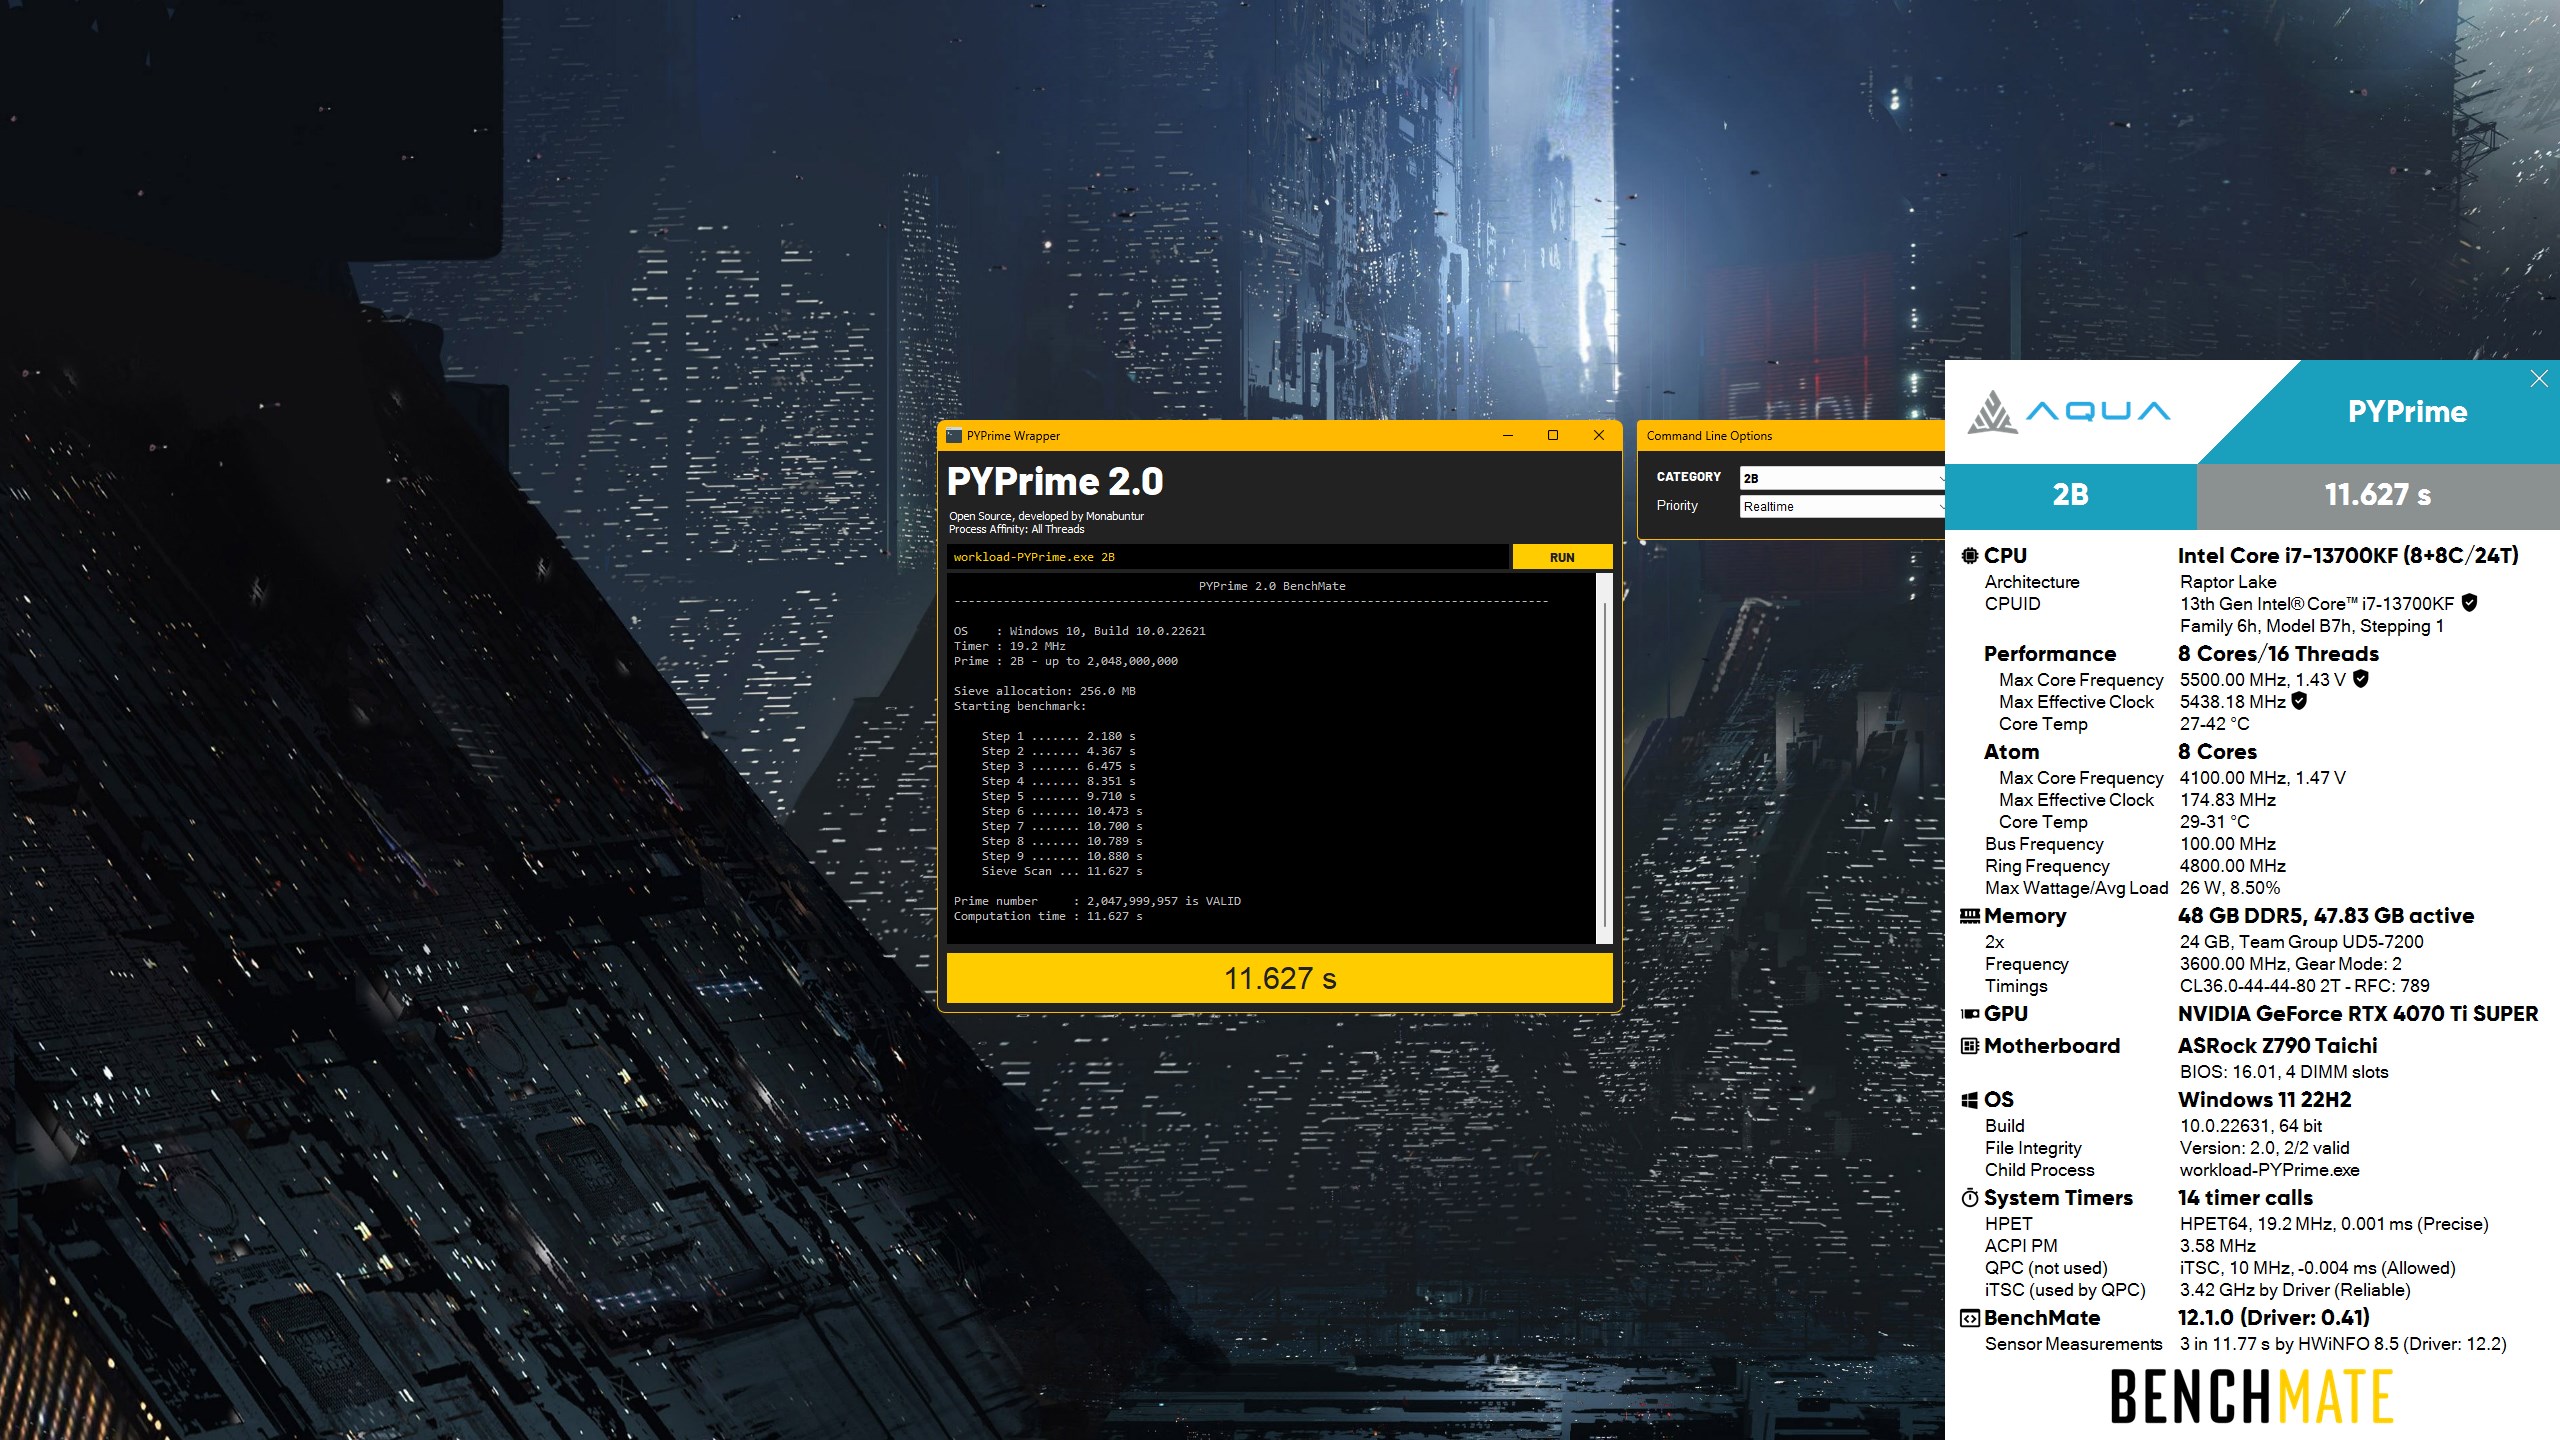The height and width of the screenshot is (1440, 2560).
Task: Click the Windows OS logo icon
Action: pyautogui.click(x=1970, y=1100)
